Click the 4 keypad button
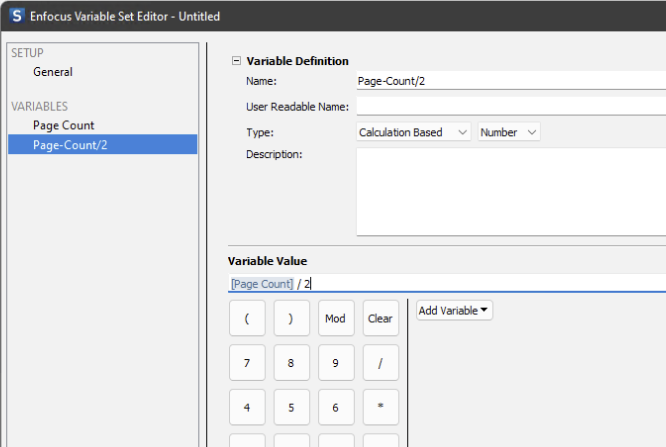The image size is (666, 447). 247,407
